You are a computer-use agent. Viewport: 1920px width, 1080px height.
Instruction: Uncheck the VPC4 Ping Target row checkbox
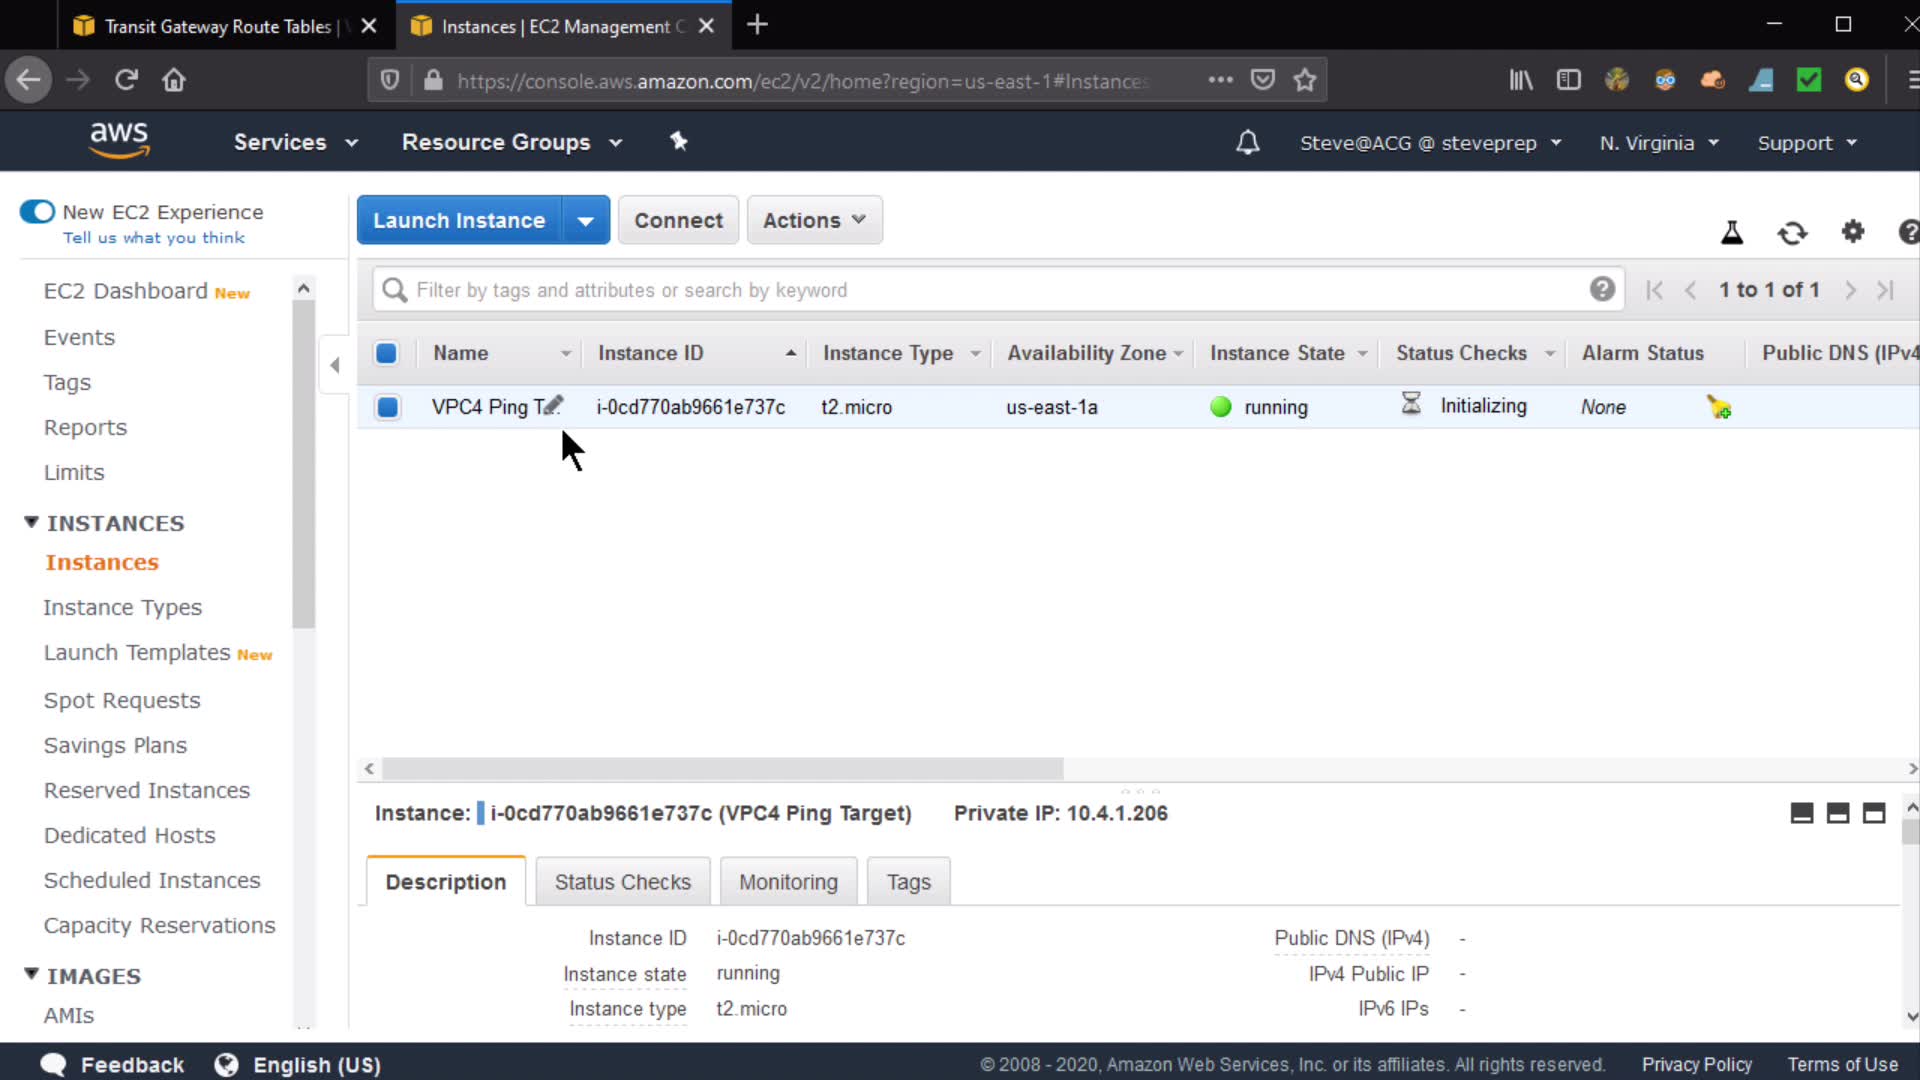coord(387,407)
